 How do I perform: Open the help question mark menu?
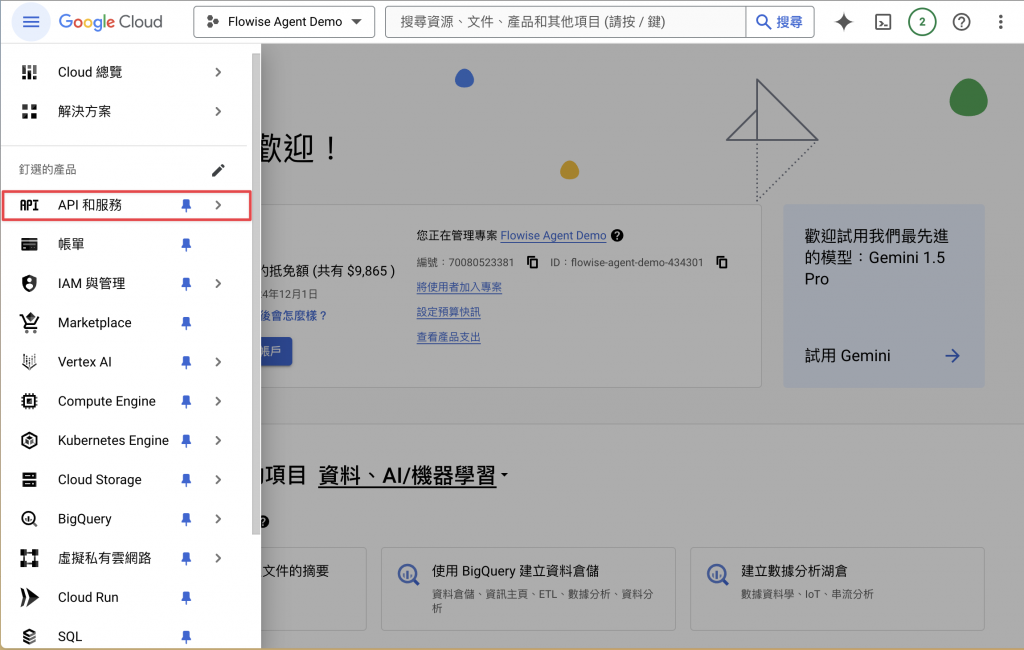[961, 22]
